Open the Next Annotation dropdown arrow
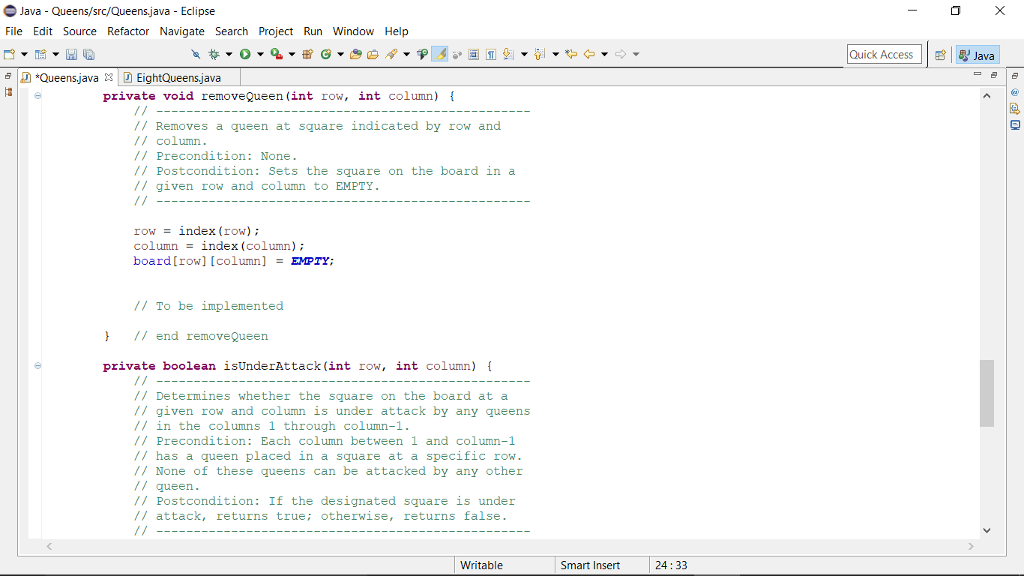The image size is (1024, 576). click(x=524, y=54)
